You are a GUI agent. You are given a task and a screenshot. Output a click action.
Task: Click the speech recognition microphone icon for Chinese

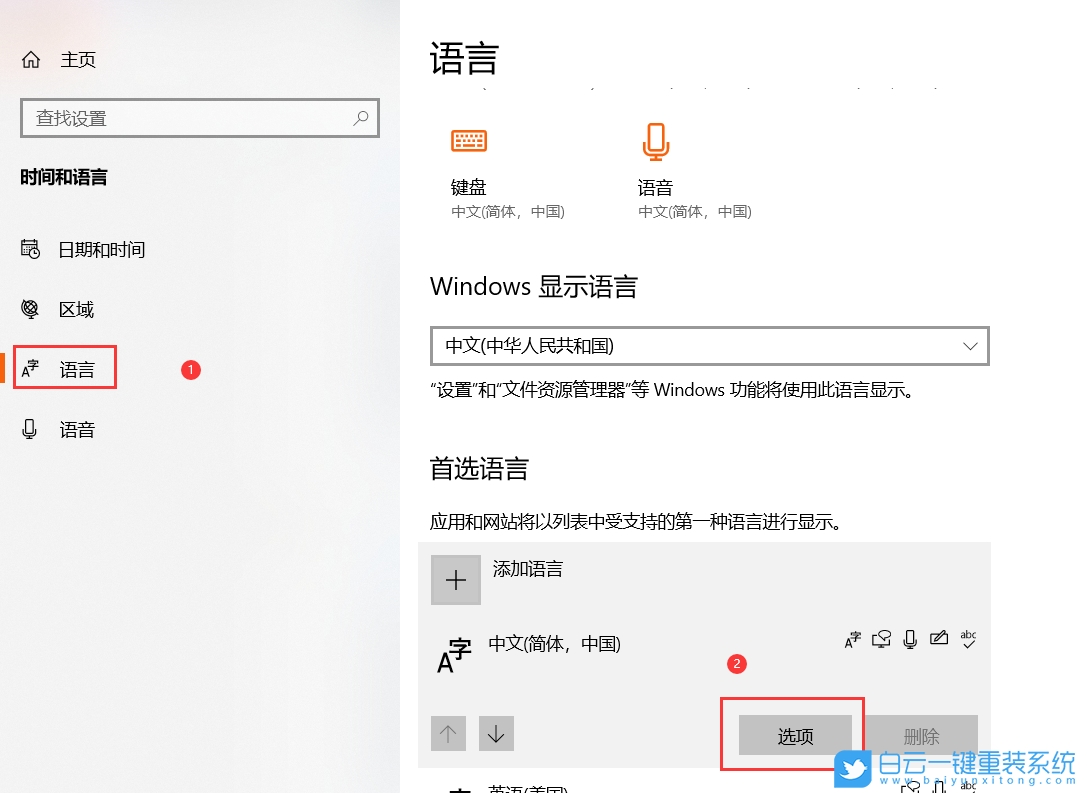click(910, 639)
